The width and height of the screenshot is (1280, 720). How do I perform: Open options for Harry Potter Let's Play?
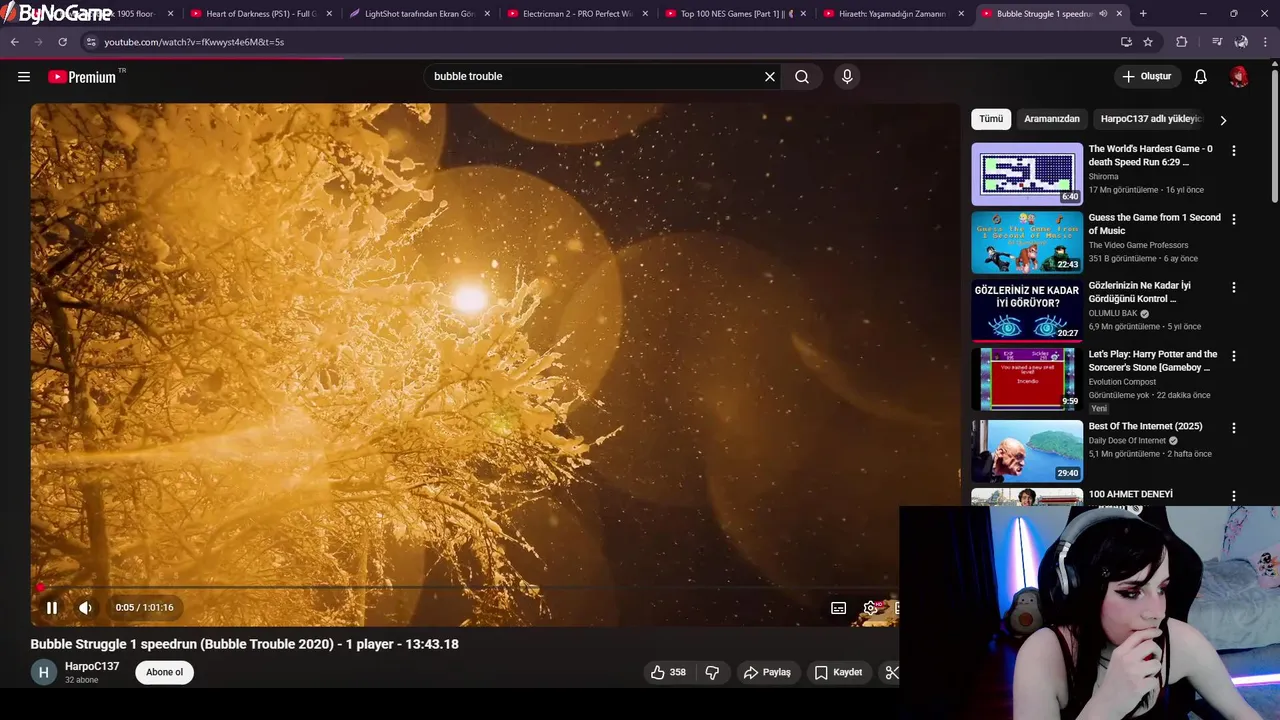1233,356
